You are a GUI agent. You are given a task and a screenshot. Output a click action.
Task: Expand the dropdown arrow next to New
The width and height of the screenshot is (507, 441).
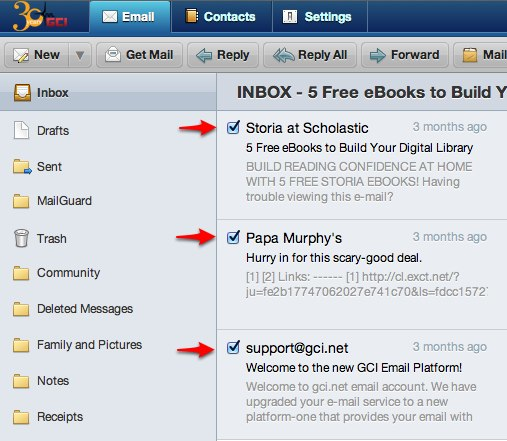tap(80, 55)
